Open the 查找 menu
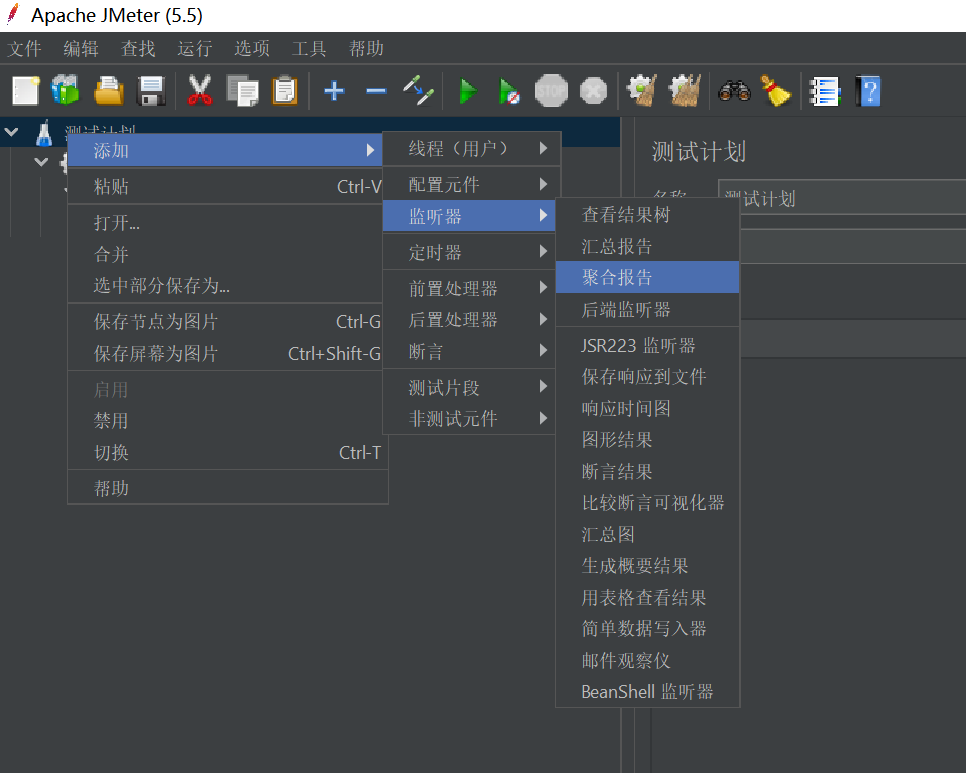The image size is (966, 773). pos(138,48)
